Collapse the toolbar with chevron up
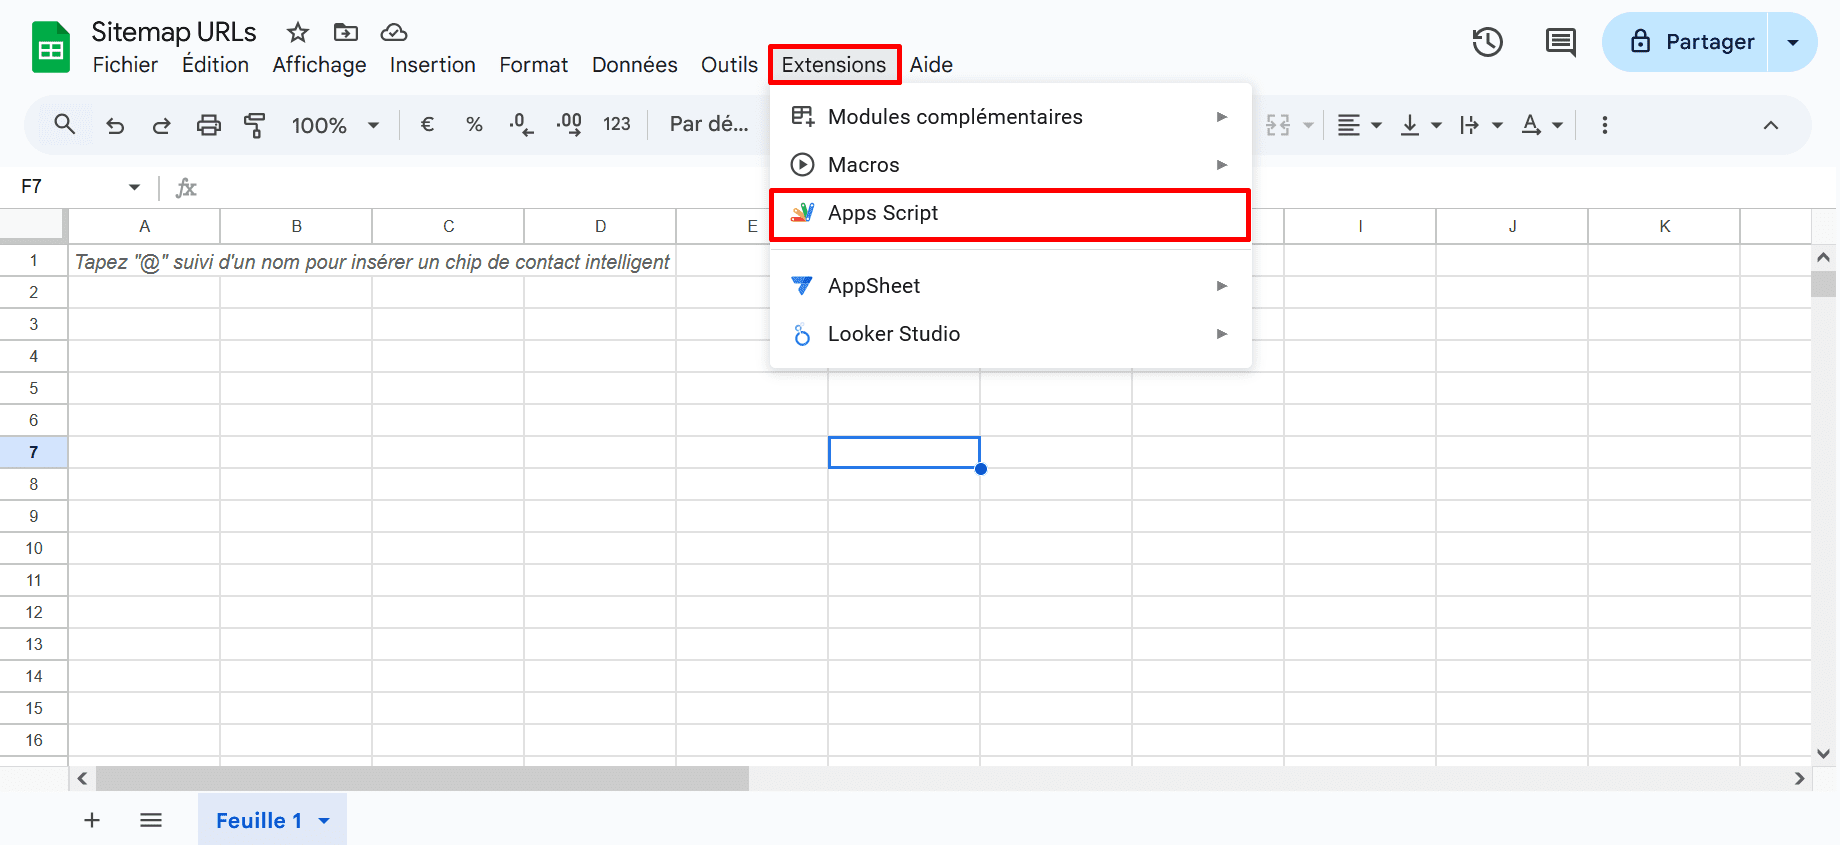This screenshot has height=845, width=1840. [1770, 125]
